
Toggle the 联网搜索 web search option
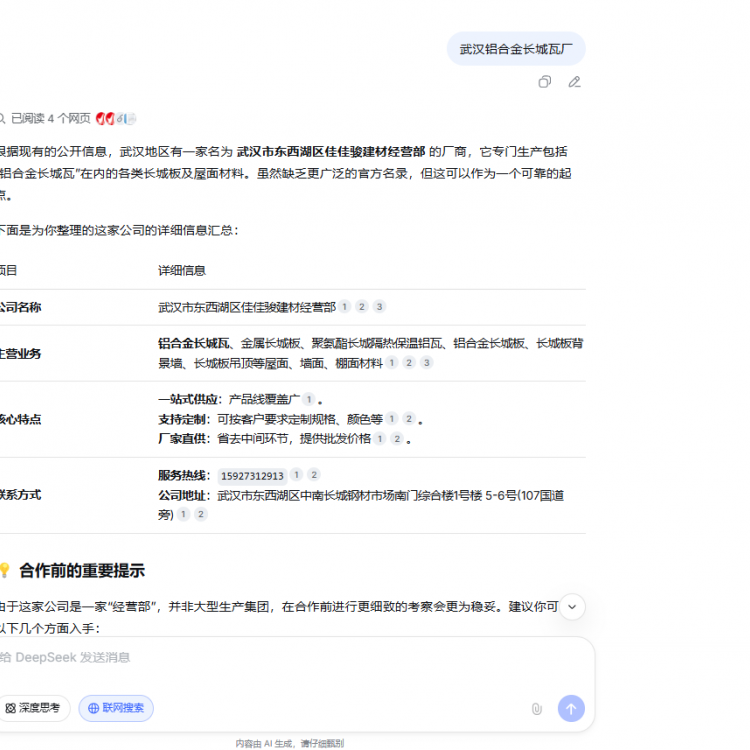(x=116, y=708)
